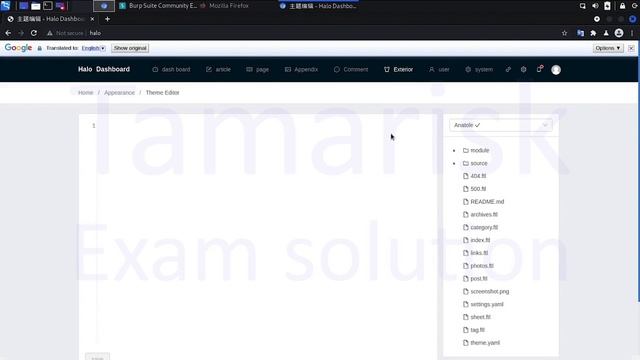Click the battery icon in system tray
The height and width of the screenshot is (360, 640).
tap(607, 6)
